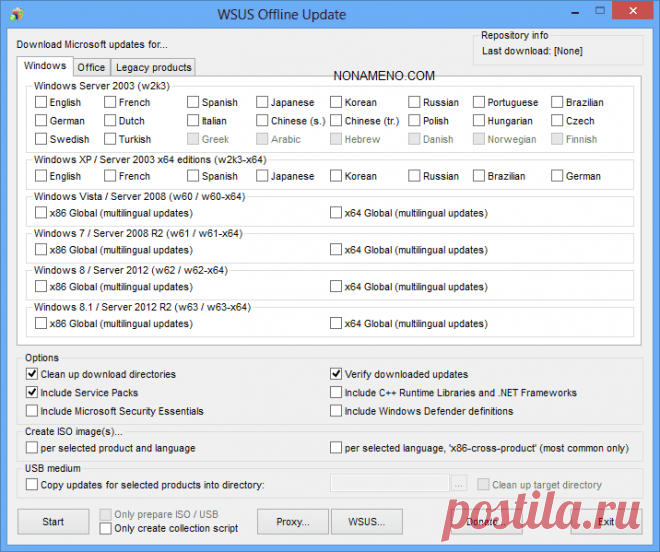This screenshot has height=552, width=660.
Task: Open the Proxy... settings
Action: click(293, 521)
